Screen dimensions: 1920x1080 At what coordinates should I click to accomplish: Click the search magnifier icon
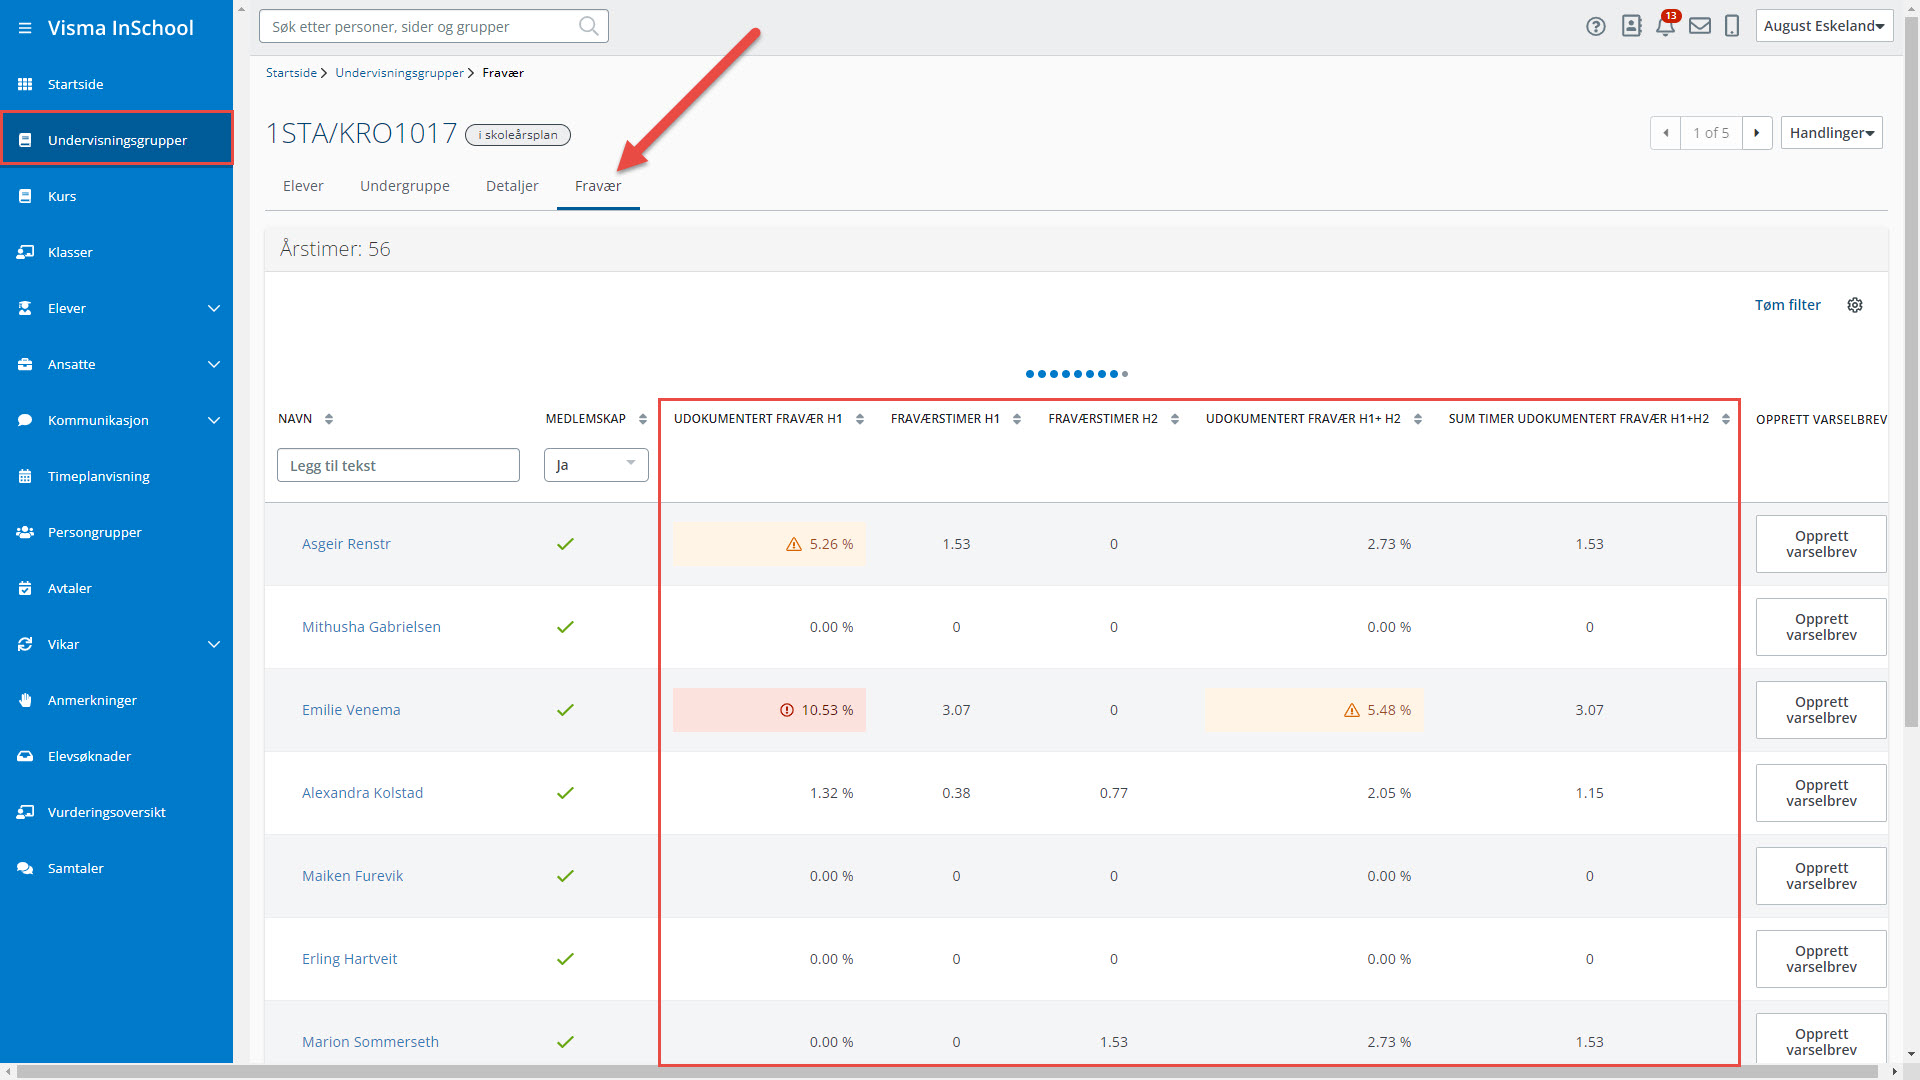tap(589, 27)
